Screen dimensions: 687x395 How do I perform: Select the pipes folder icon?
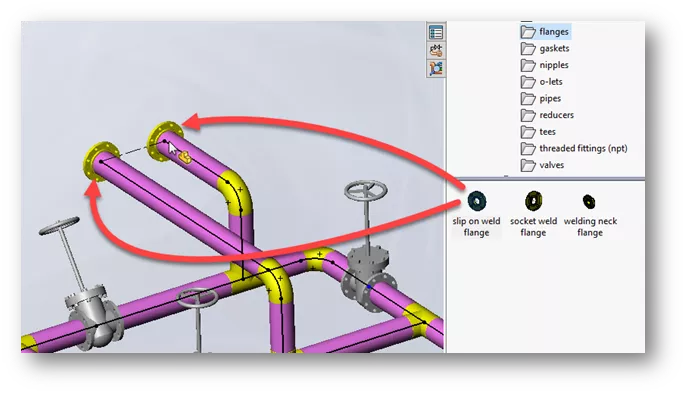(x=528, y=99)
